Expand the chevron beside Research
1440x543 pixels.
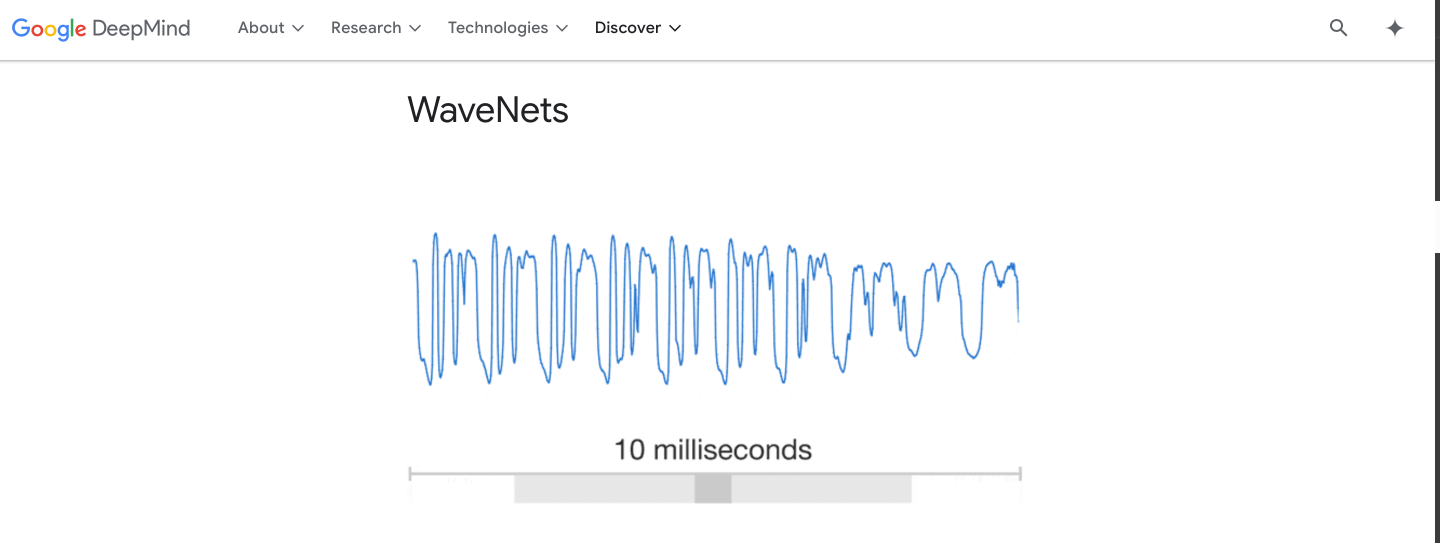pos(415,28)
